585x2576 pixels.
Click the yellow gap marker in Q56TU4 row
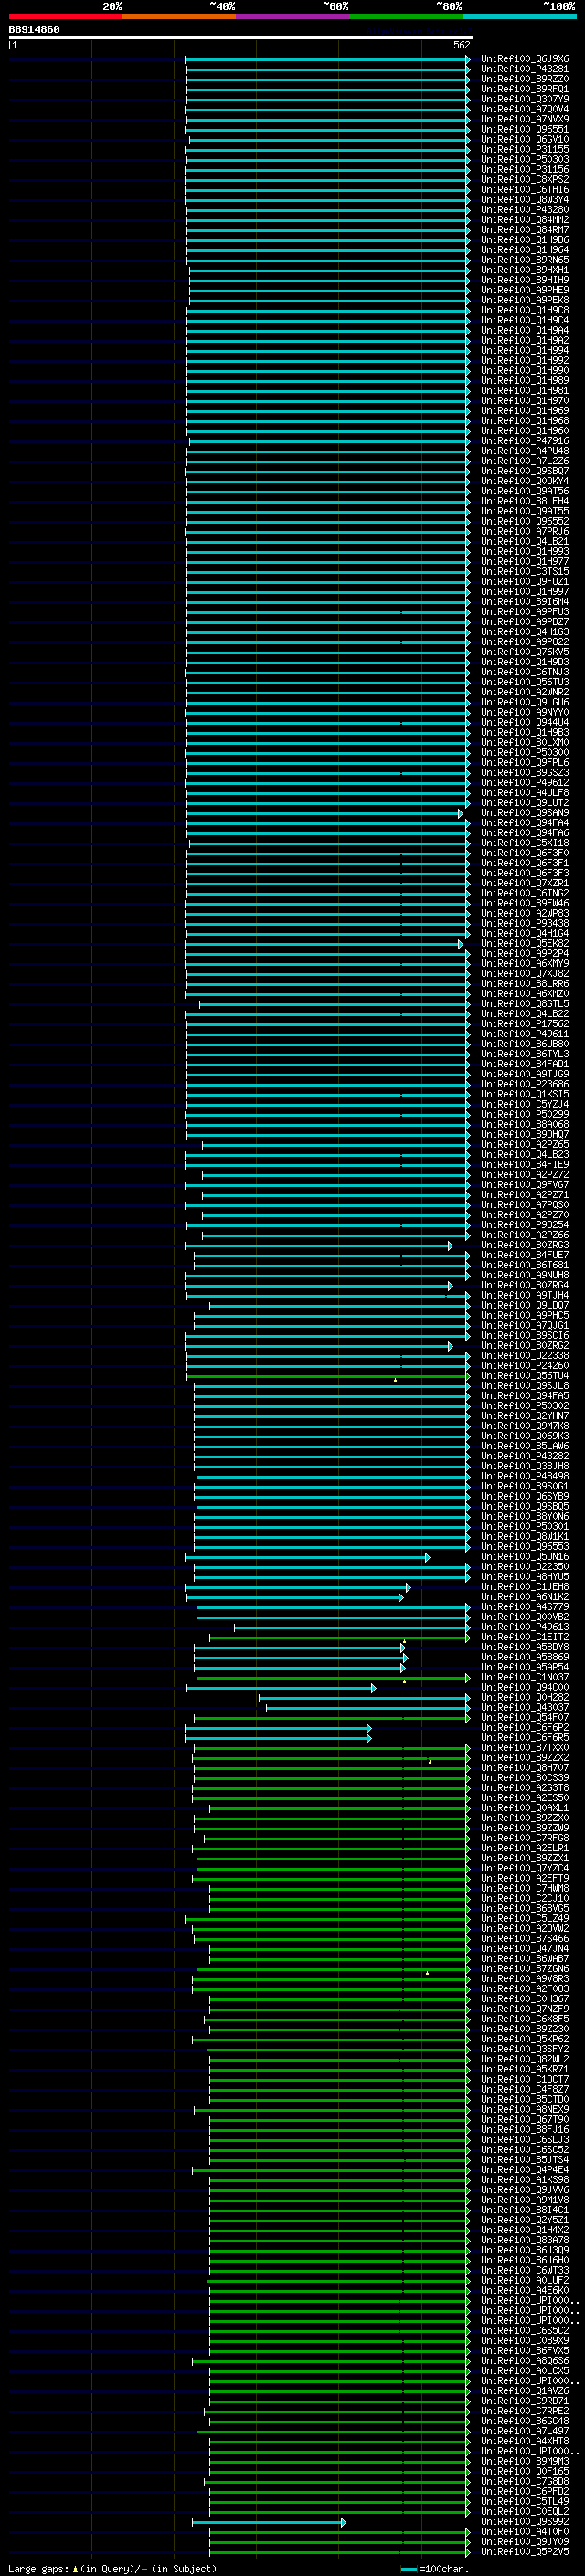[395, 1380]
